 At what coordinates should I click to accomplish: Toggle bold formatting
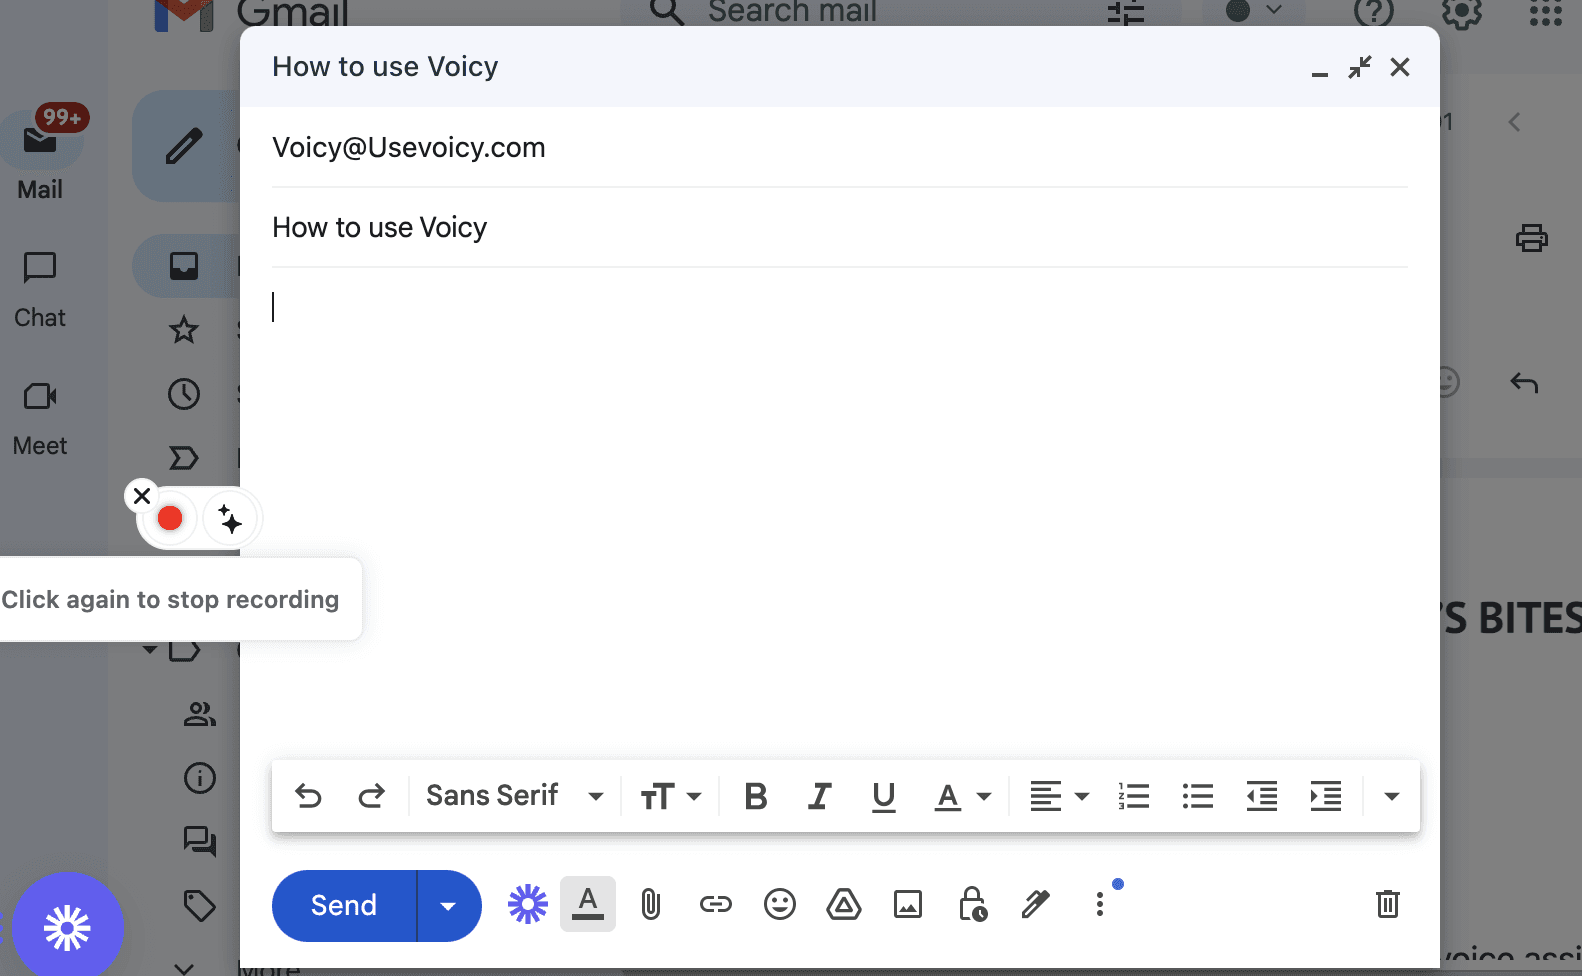coord(756,796)
